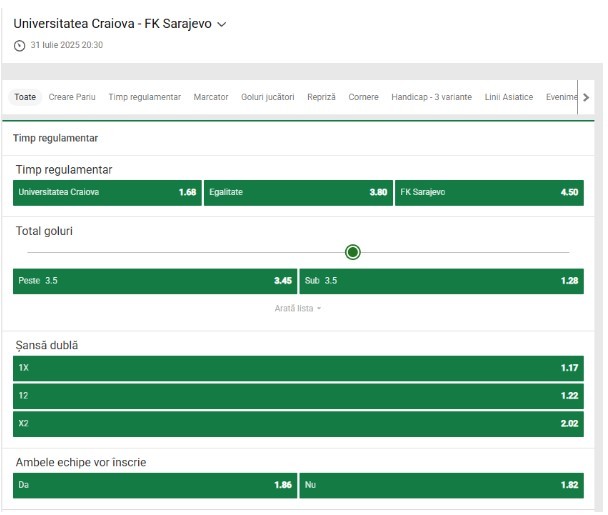Image resolution: width=608 pixels, height=515 pixels.
Task: Click the Timp regulamentar market heading above odds
Action: pyautogui.click(x=64, y=170)
